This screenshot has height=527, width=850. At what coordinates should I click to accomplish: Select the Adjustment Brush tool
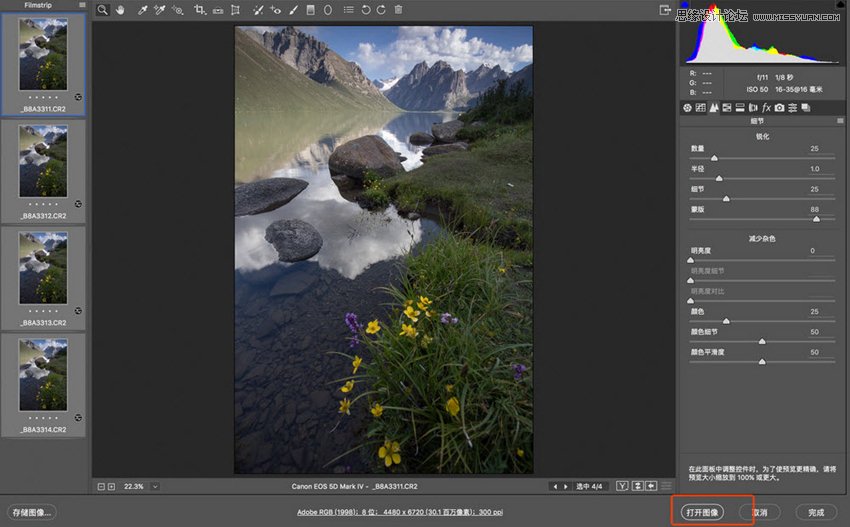(293, 10)
